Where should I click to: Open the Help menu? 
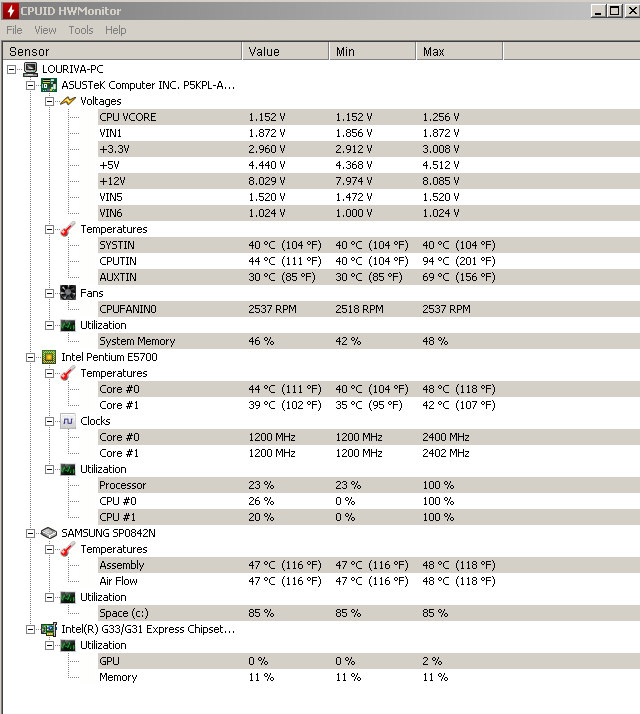(x=116, y=30)
